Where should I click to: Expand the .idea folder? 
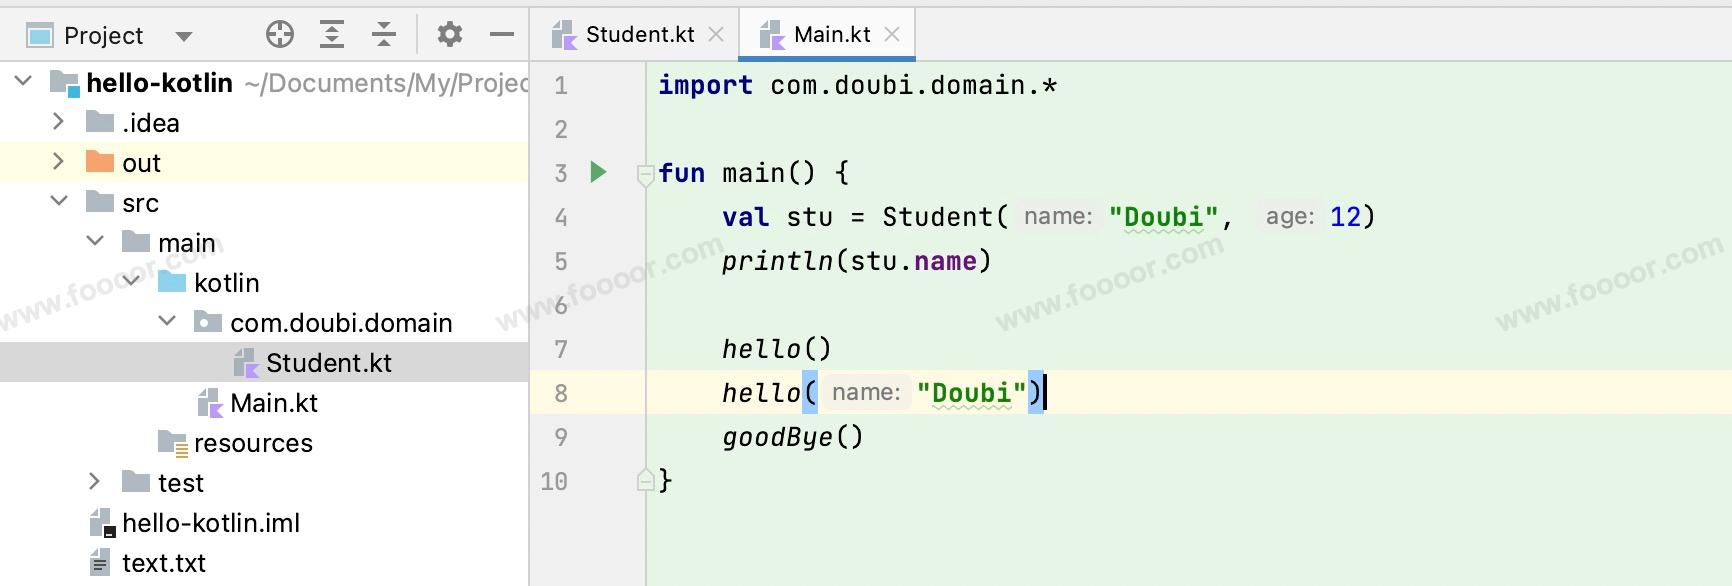[58, 122]
